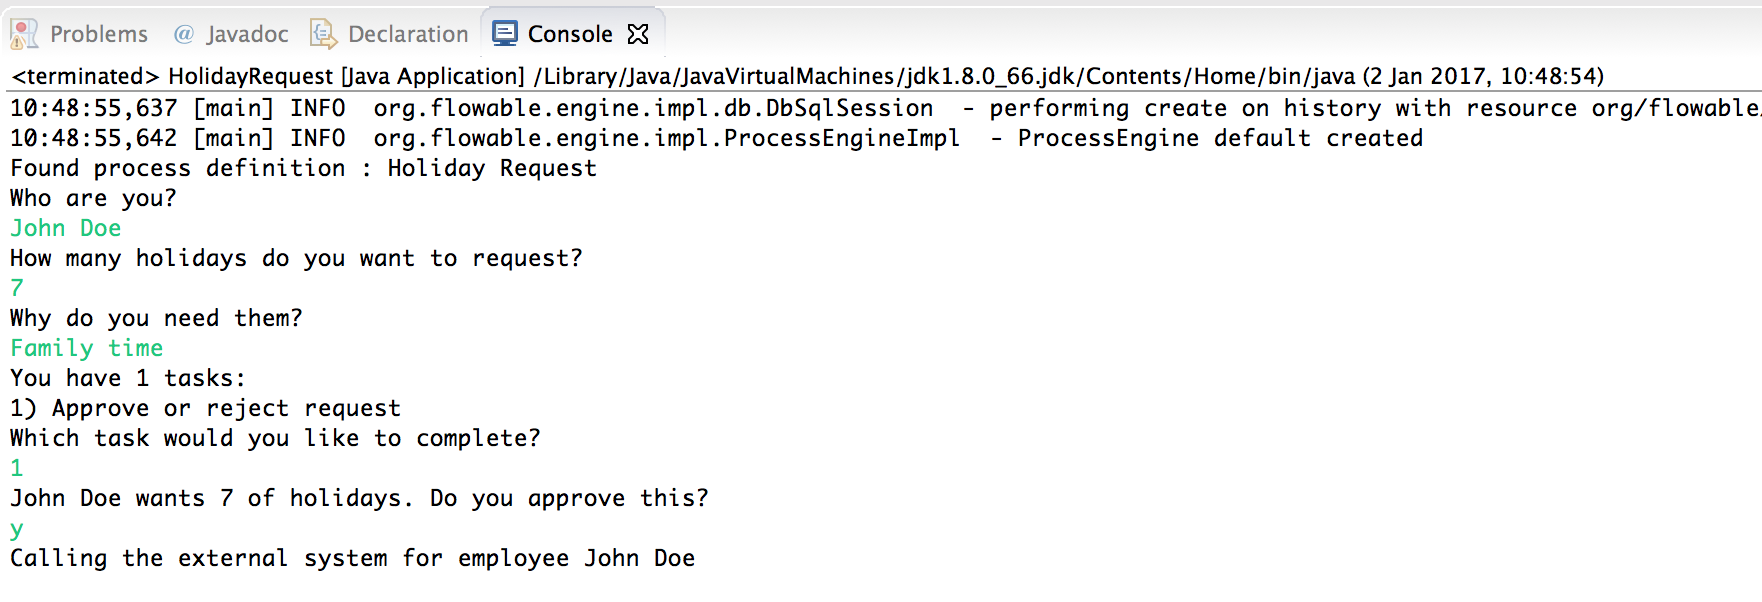Click the Approve or reject request line

[x=204, y=407]
